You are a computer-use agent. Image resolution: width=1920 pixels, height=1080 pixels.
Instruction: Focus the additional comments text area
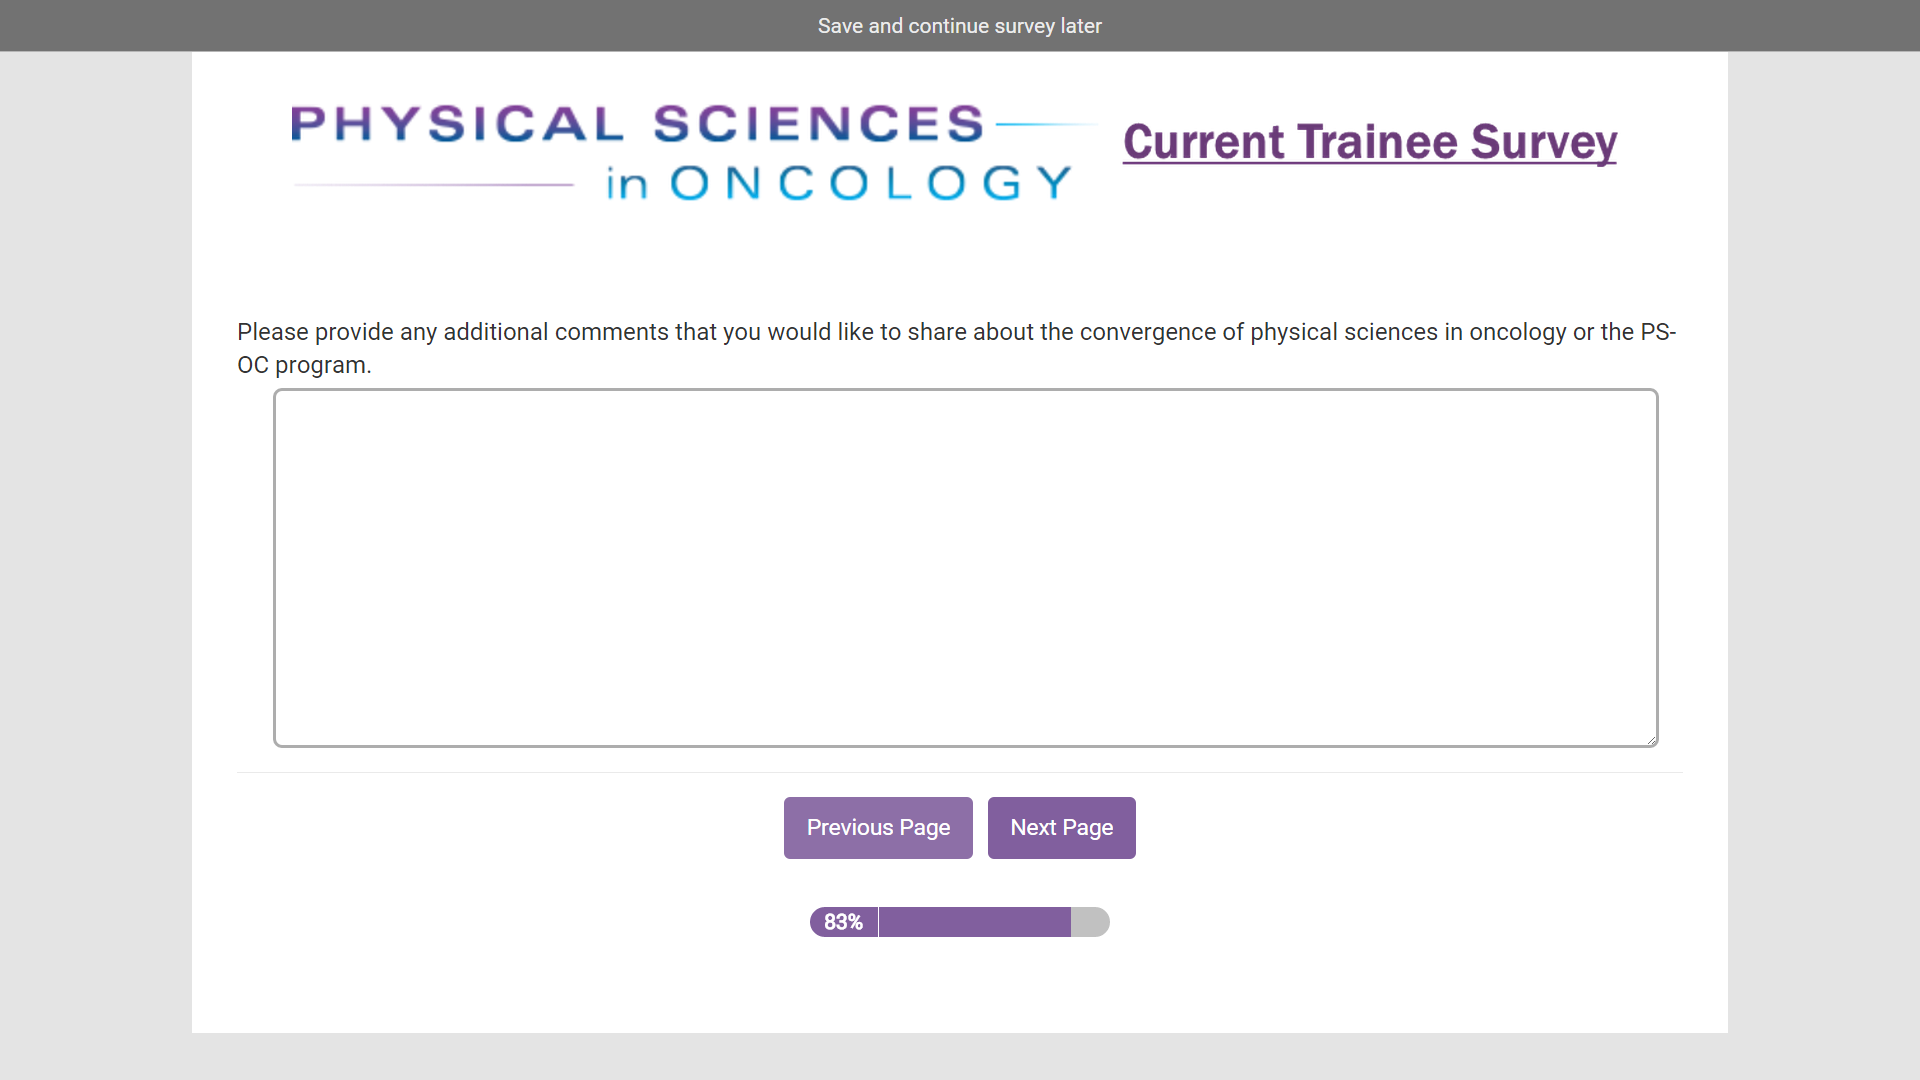(x=965, y=567)
